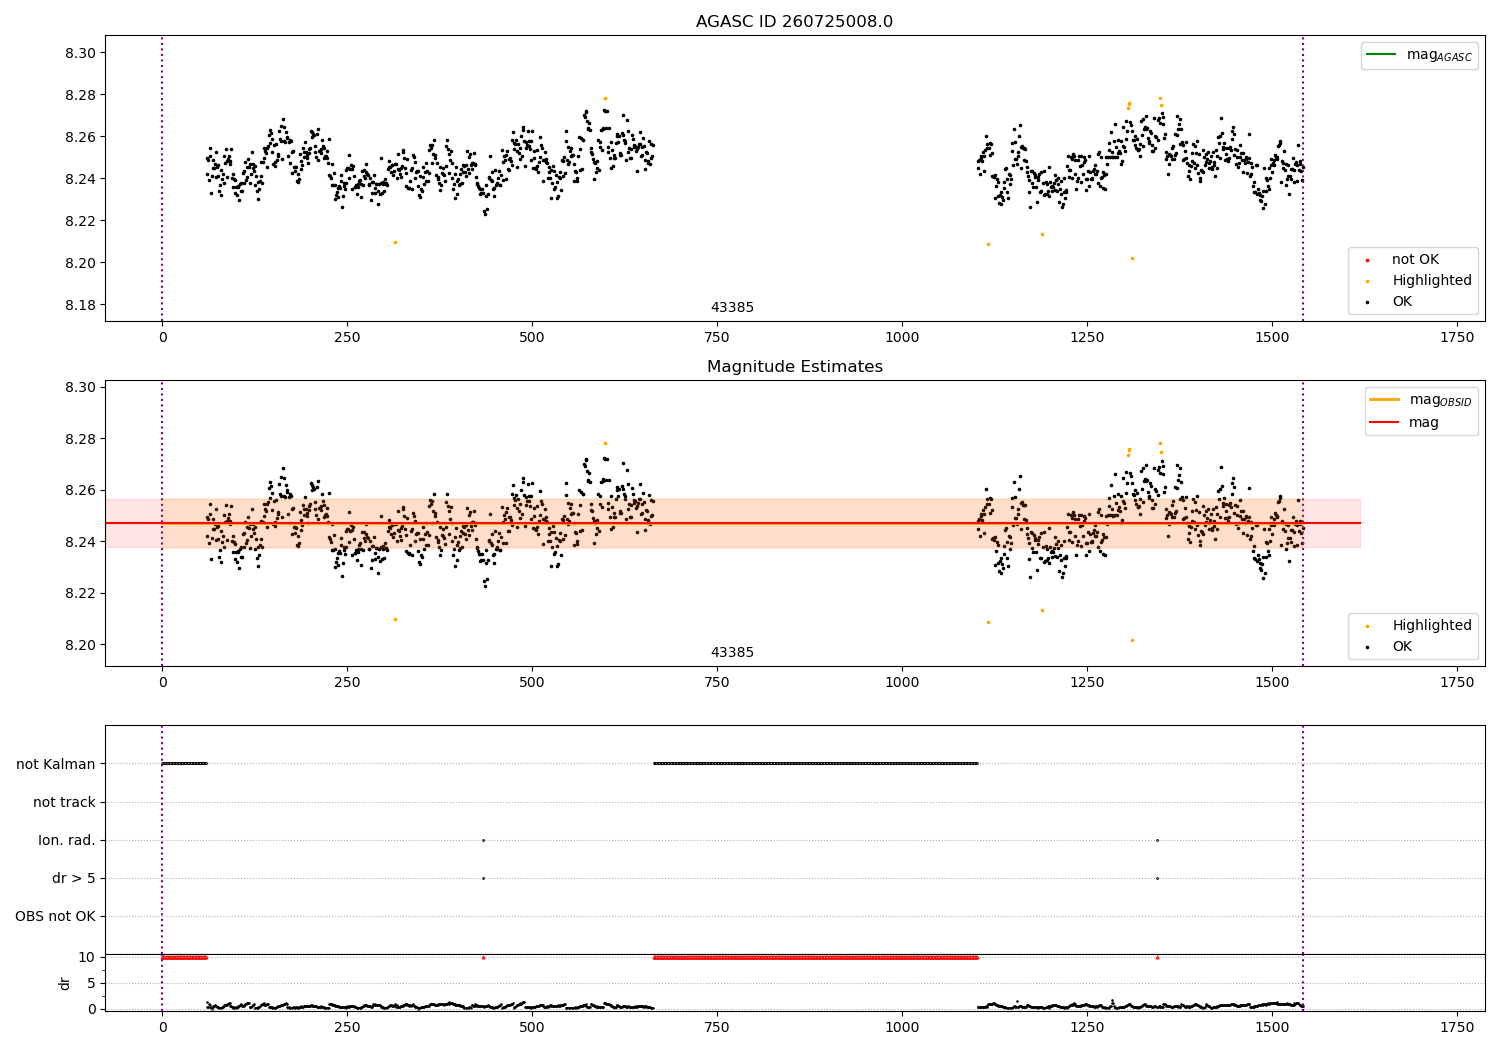
Task: Click the '1500' x-tick under Magnitude Estimates plot
Action: [1272, 683]
